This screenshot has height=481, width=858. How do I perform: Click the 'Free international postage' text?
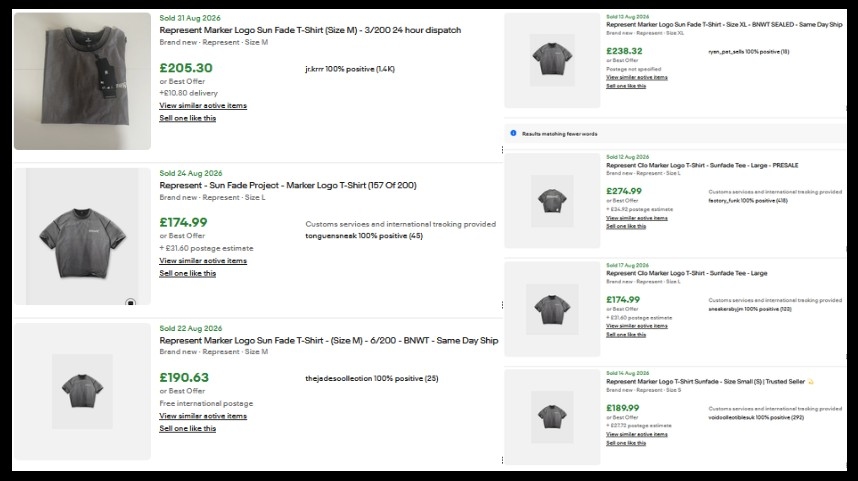tap(206, 403)
